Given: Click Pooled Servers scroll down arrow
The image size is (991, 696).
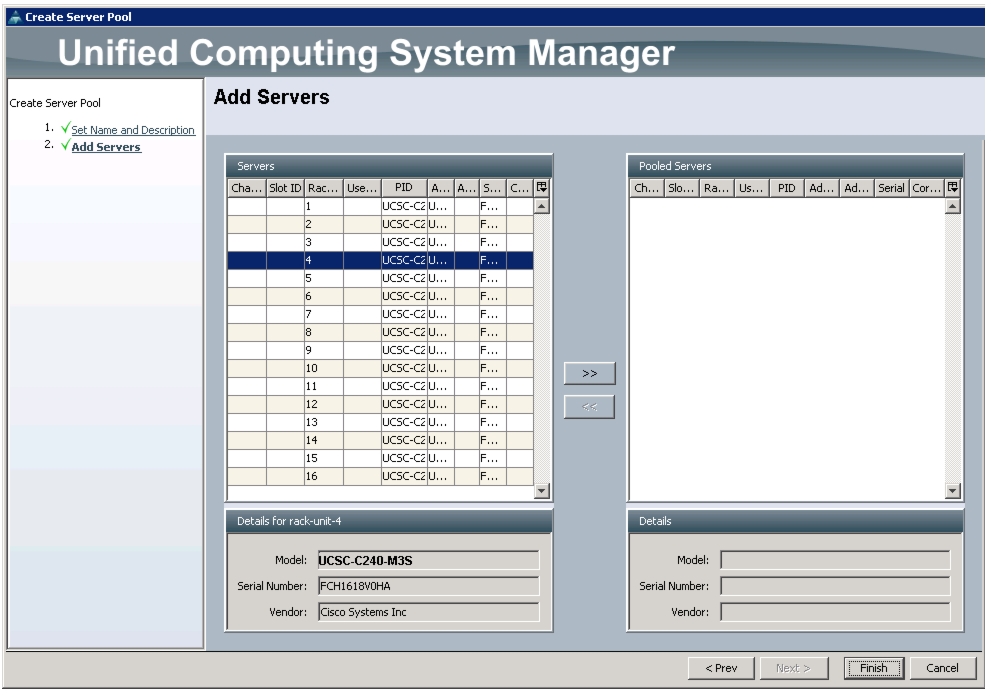Looking at the screenshot, I should point(952,491).
